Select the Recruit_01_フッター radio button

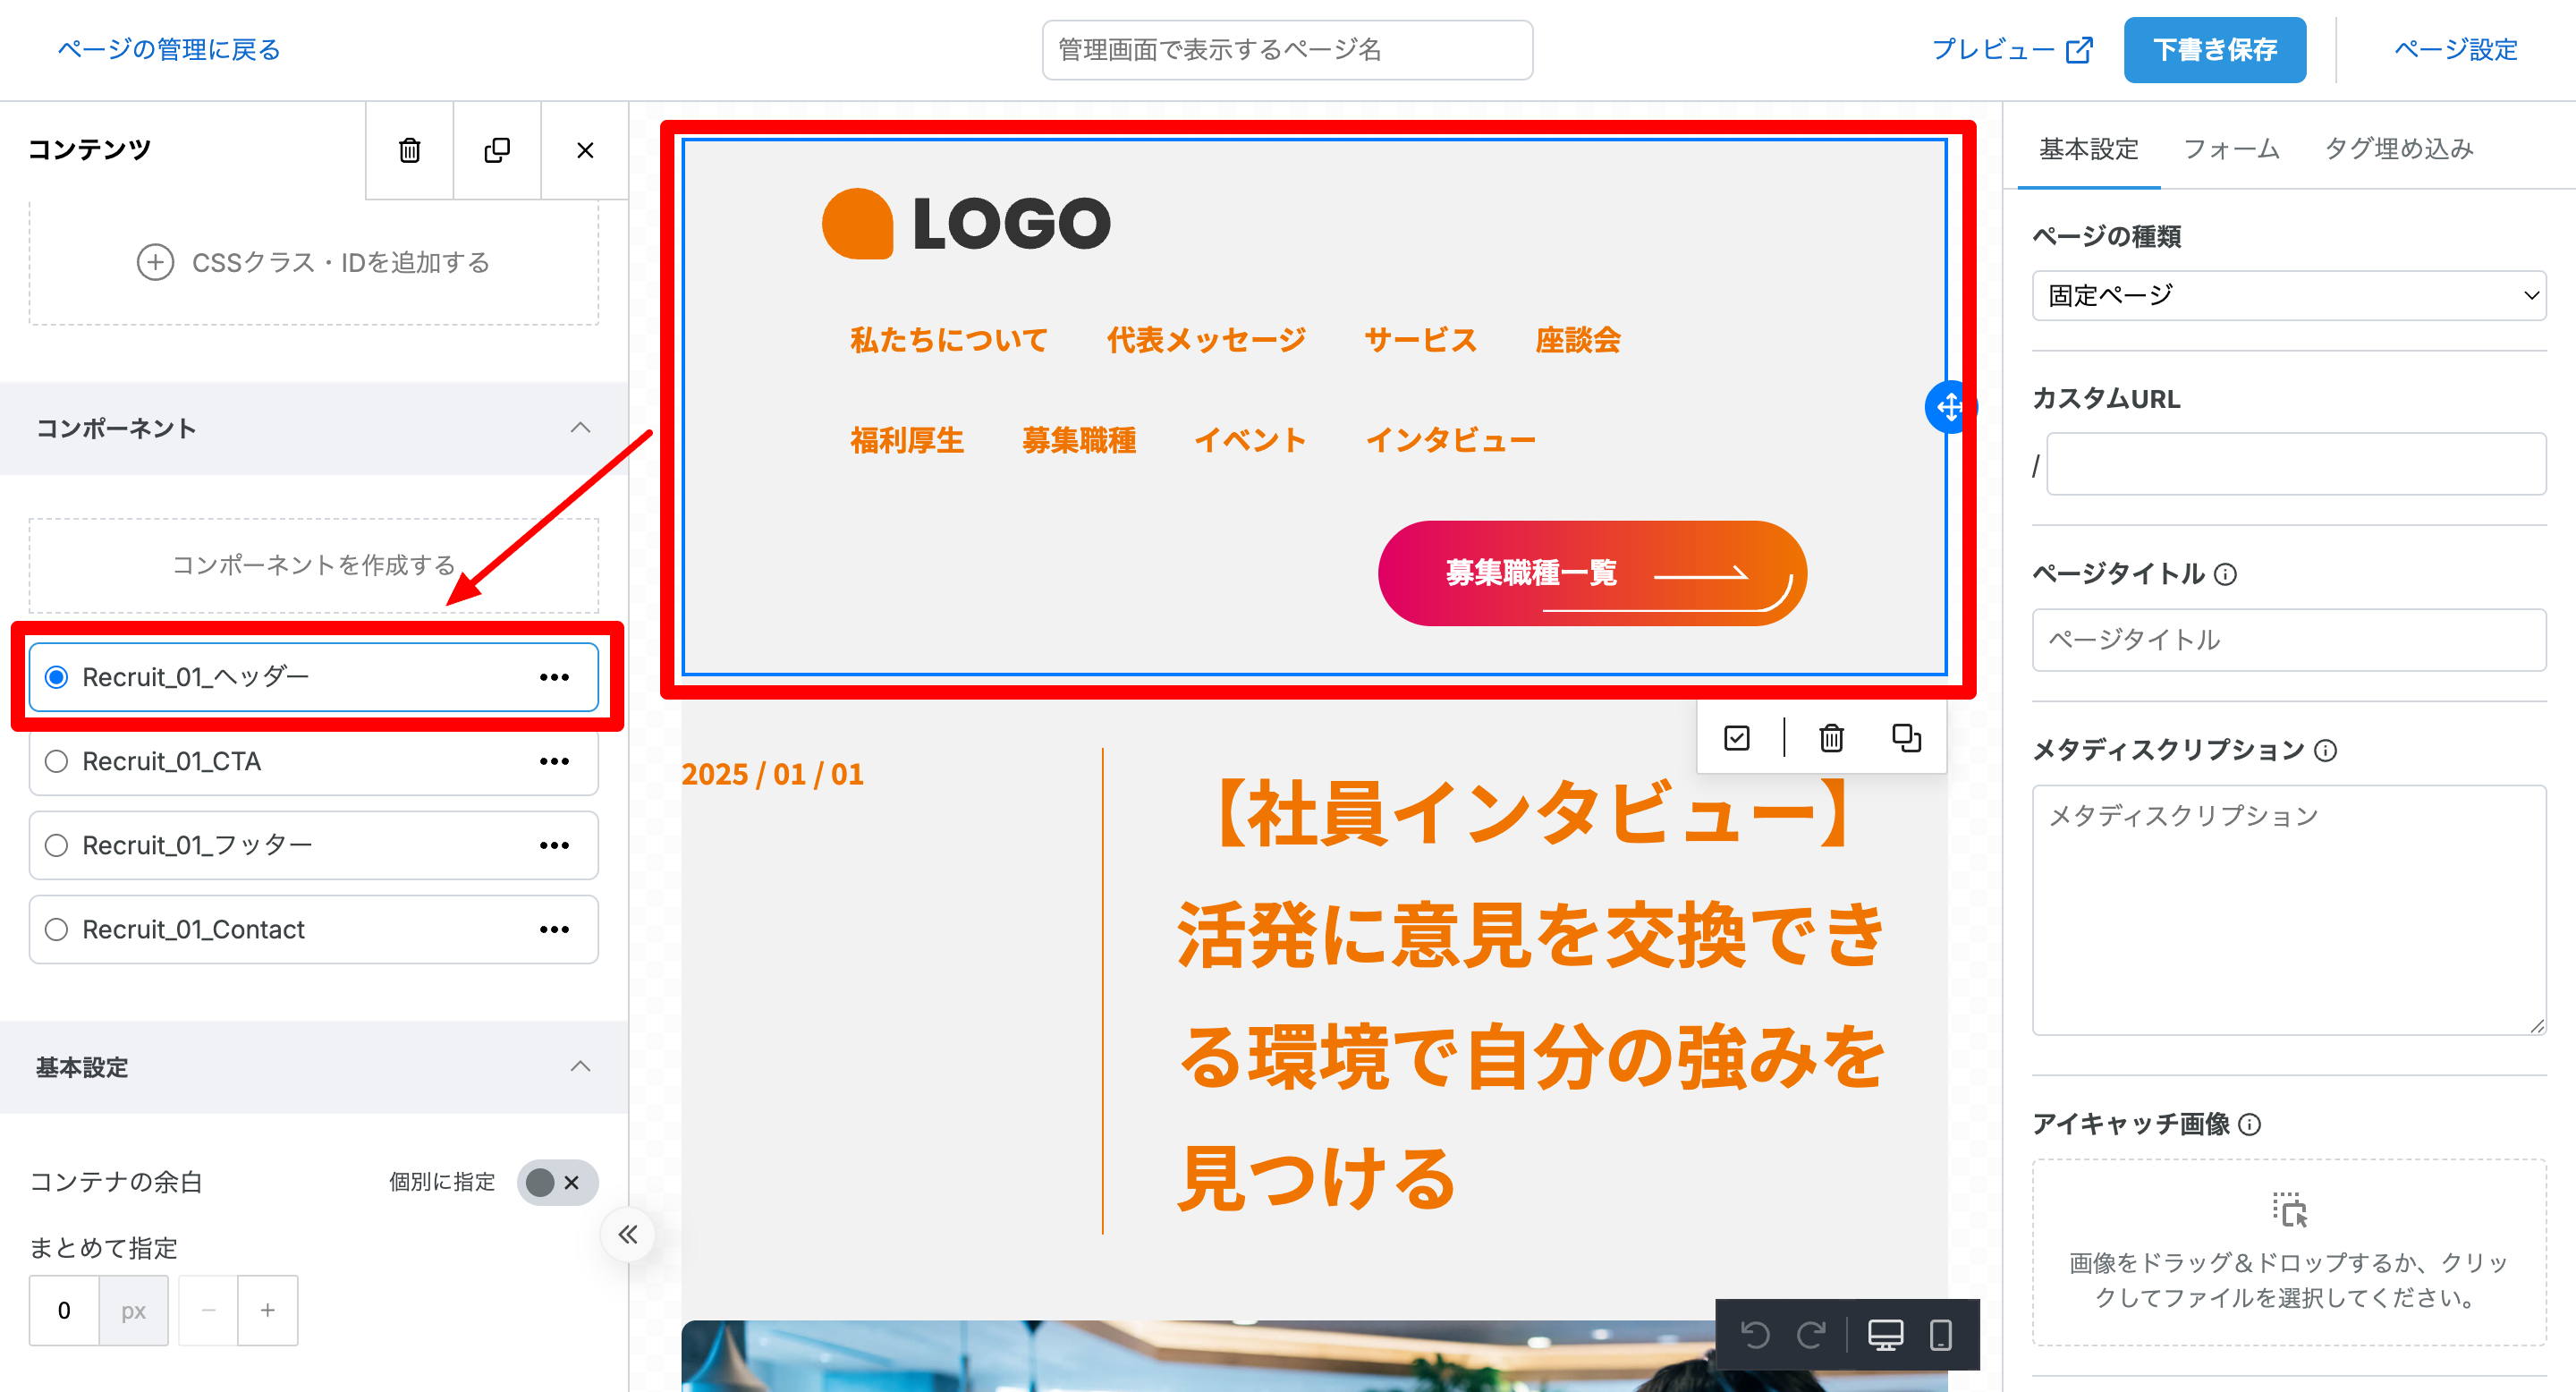pos(57,846)
